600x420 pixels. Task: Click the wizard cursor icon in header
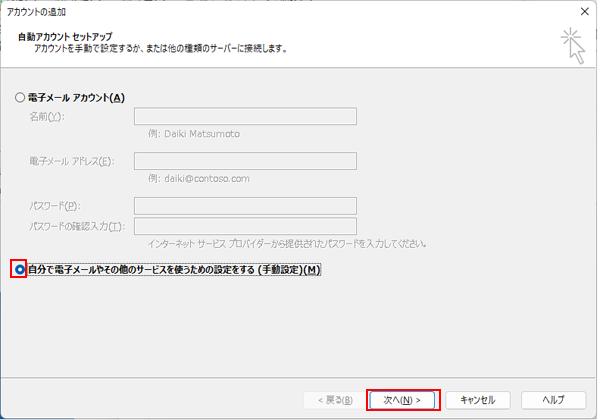pyautogui.click(x=573, y=44)
